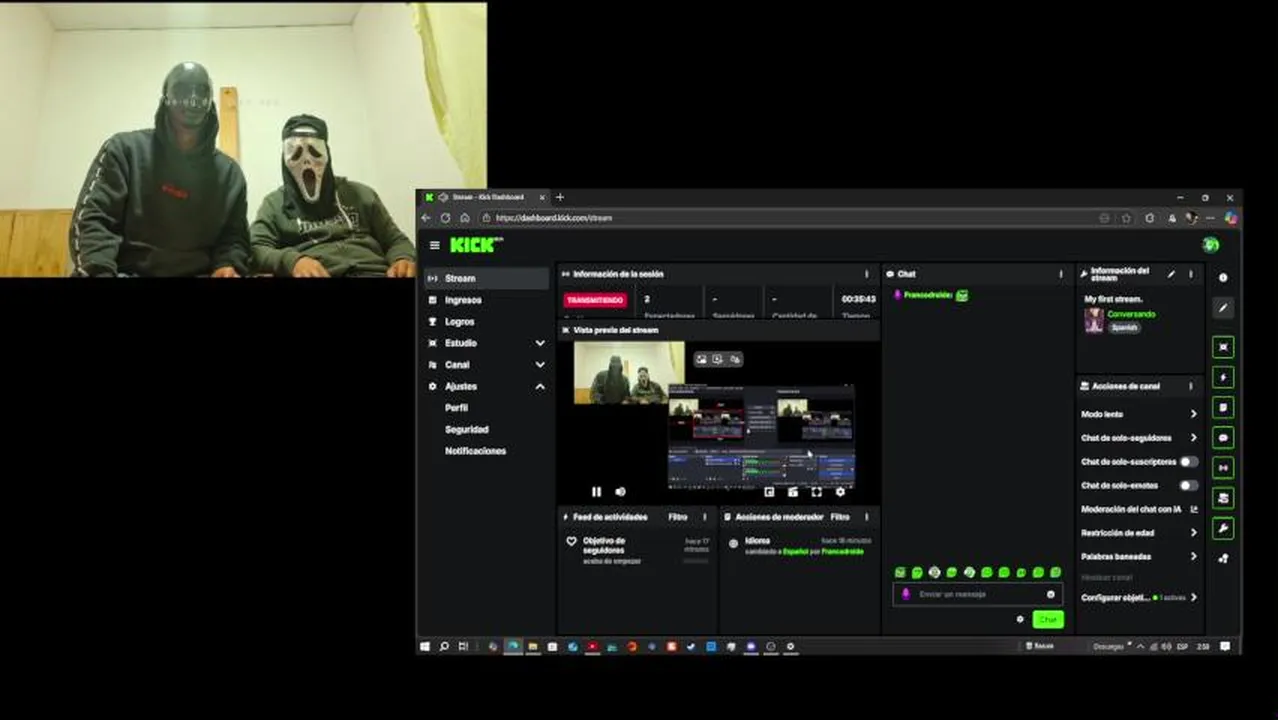The image size is (1278, 720).
Task: Open the emote picker in the chat input
Action: coord(1050,594)
